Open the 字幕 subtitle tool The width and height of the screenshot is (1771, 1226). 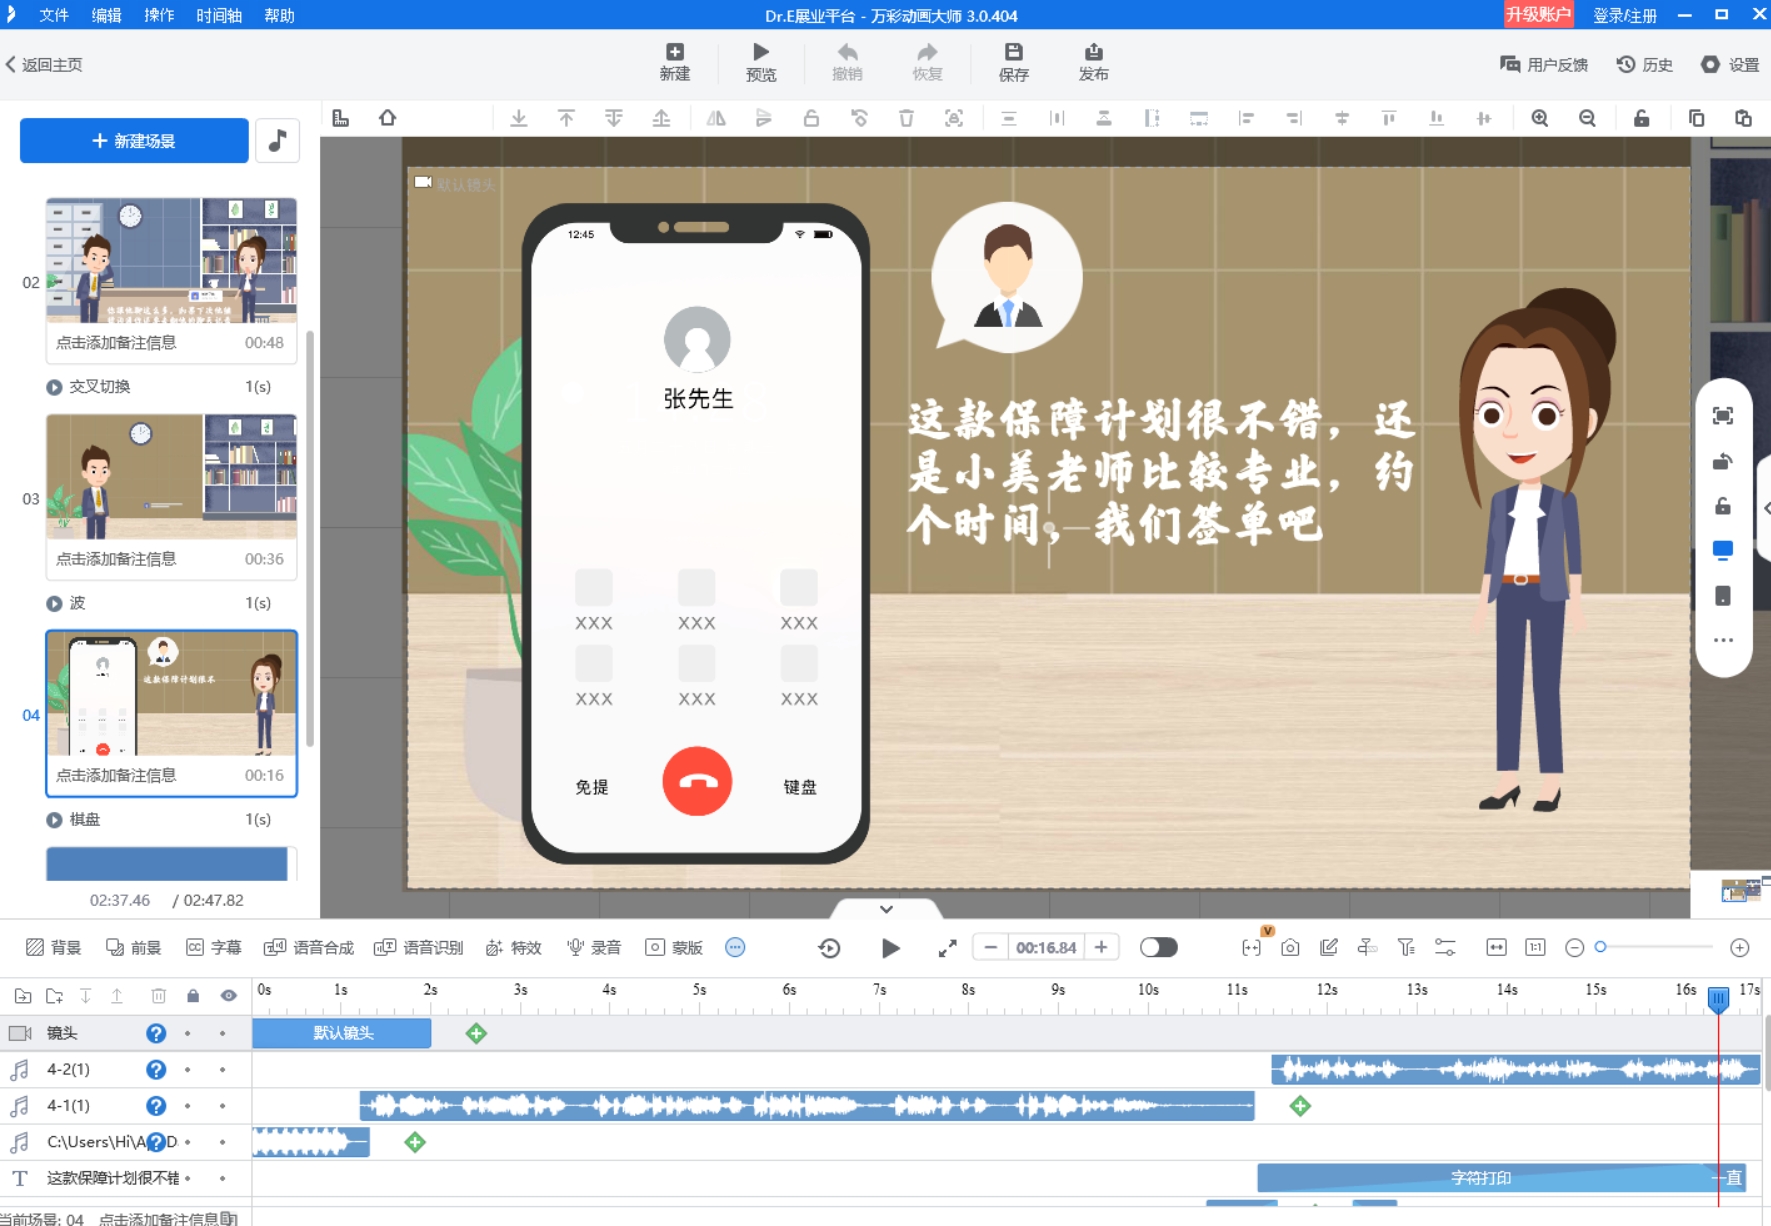pos(214,947)
